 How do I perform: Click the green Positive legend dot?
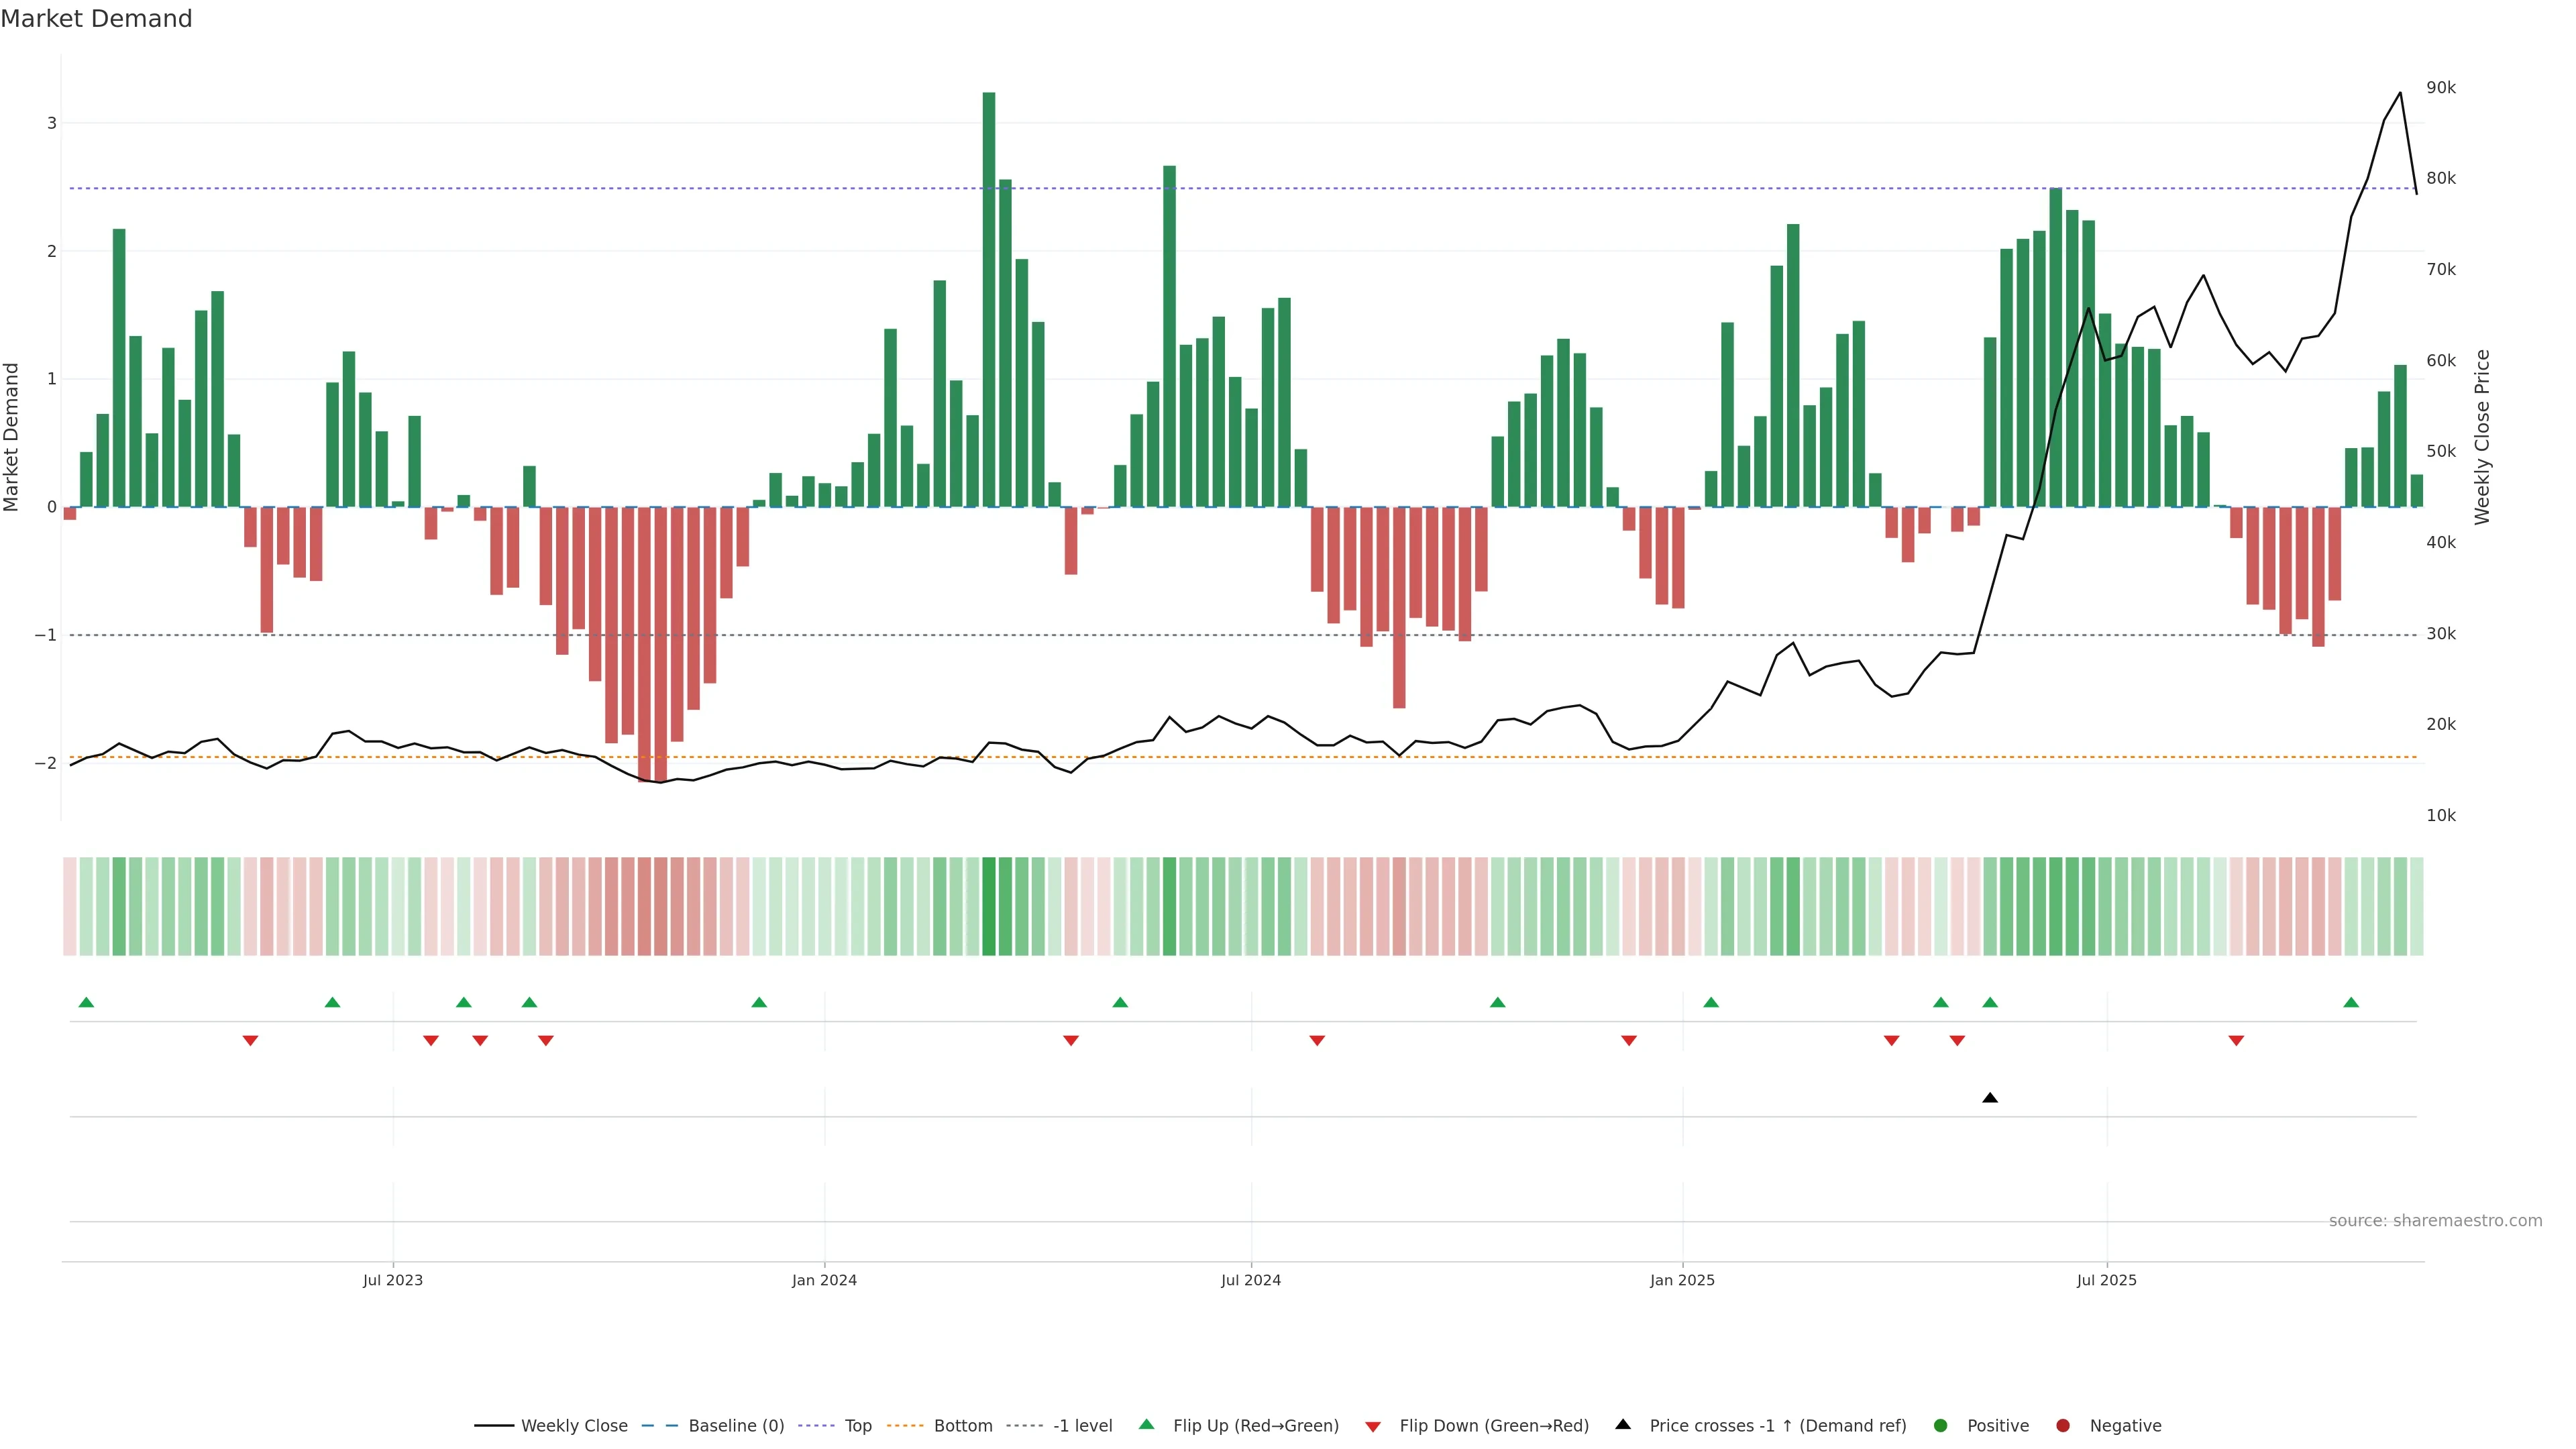[x=1941, y=1426]
